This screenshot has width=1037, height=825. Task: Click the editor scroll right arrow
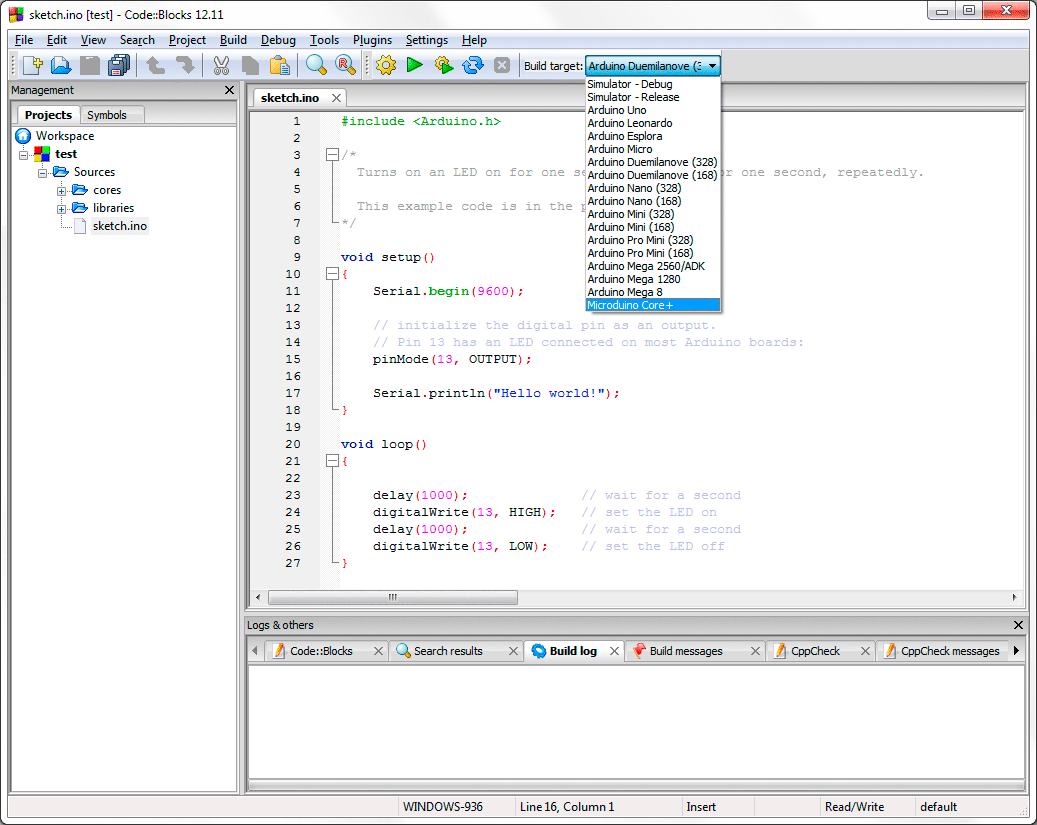pyautogui.click(x=1015, y=597)
